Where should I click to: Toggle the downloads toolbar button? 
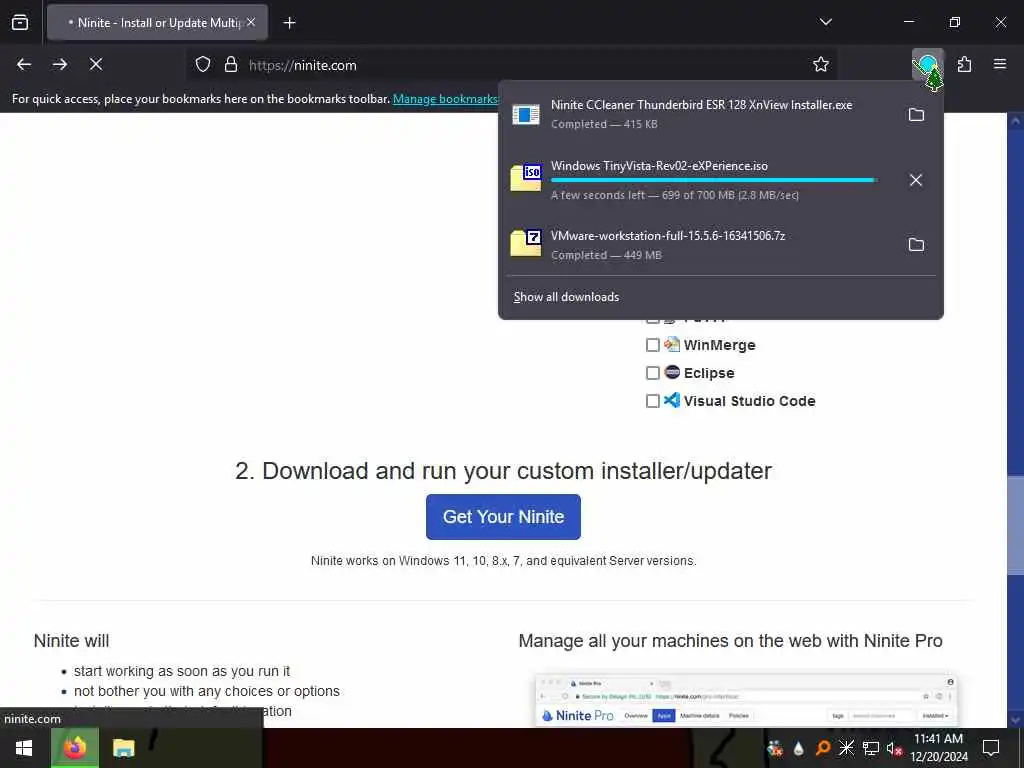pyautogui.click(x=928, y=65)
